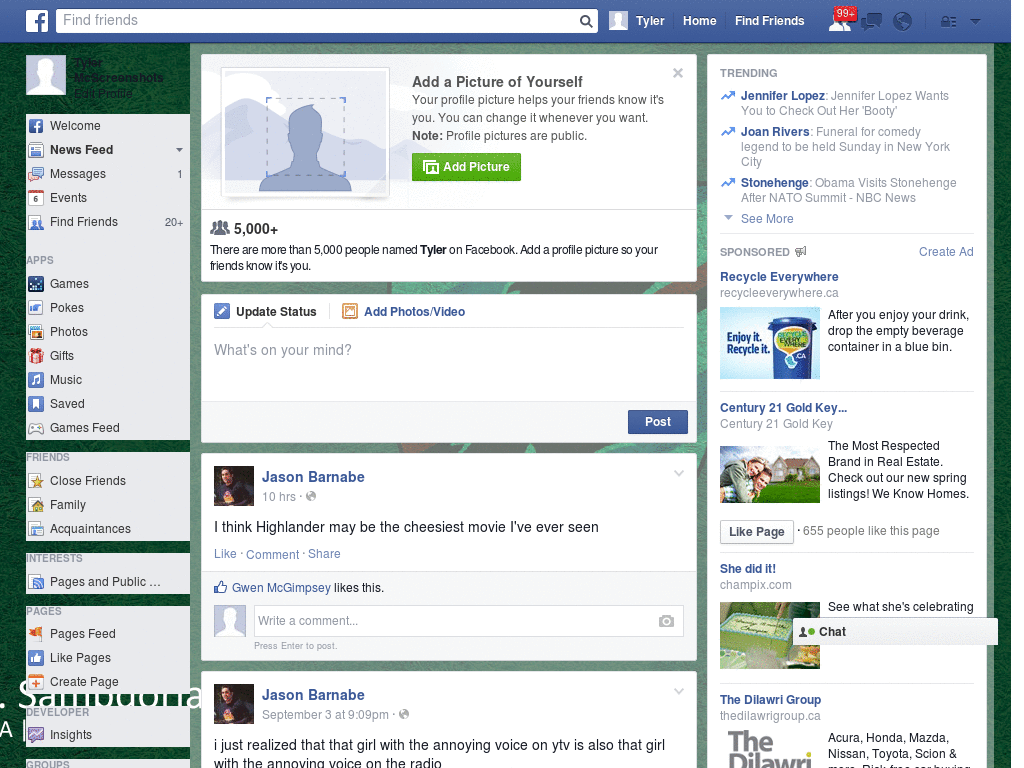Screen dimensions: 1024x768
Task: Like the Highlander post
Action: coord(225,554)
